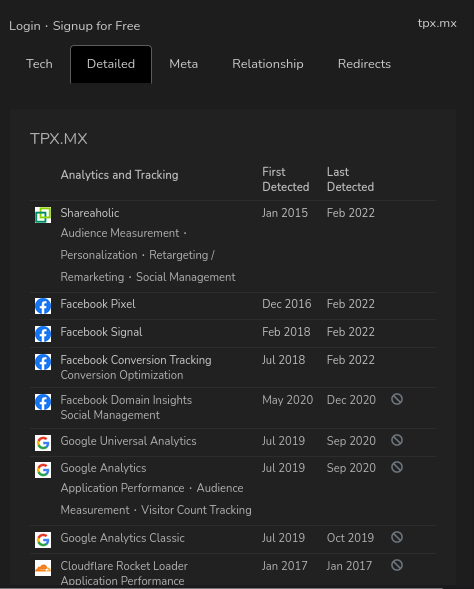Image resolution: width=474 pixels, height=589 pixels.
Task: Click the May 2020 date cell
Action: click(288, 400)
